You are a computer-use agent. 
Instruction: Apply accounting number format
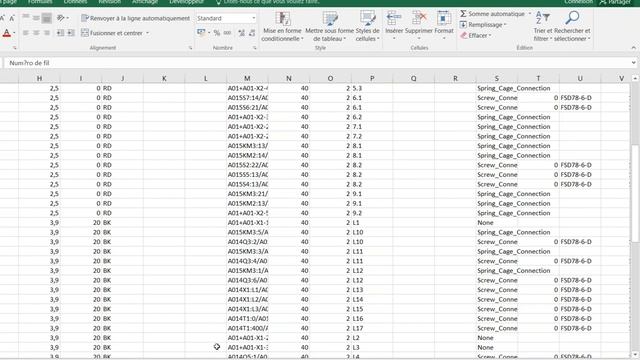click(201, 33)
